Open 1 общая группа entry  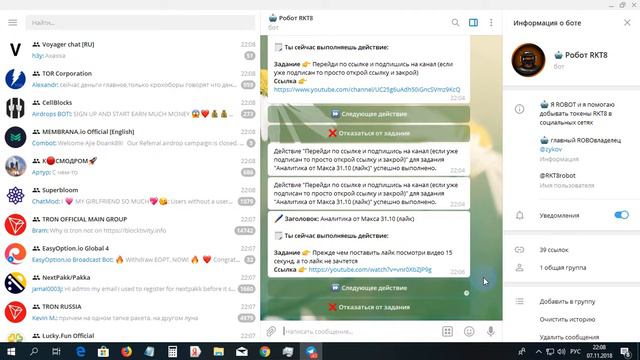click(562, 268)
